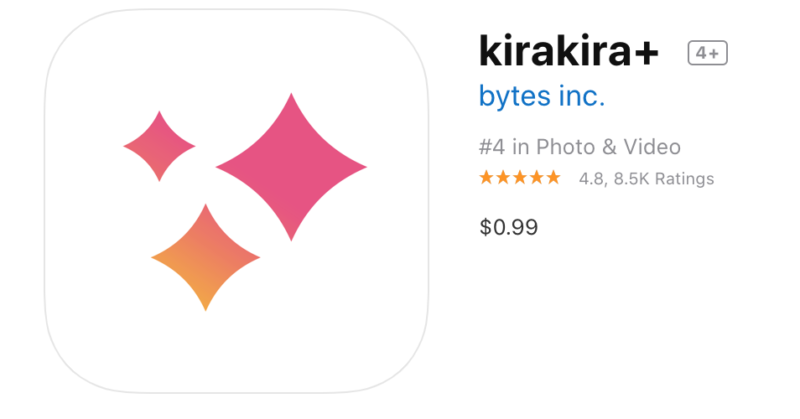This screenshot has width=800, height=419.
Task: Click the second orange rating star
Action: pos(503,178)
